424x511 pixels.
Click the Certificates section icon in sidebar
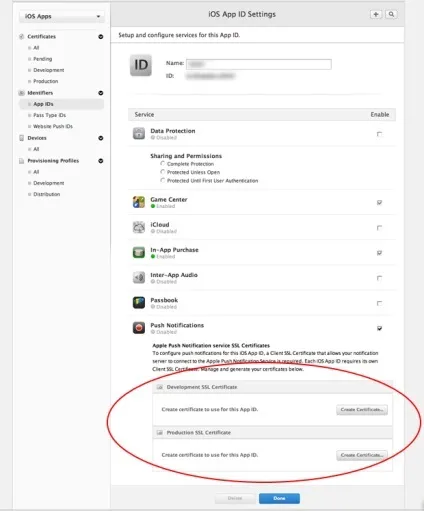coord(22,36)
